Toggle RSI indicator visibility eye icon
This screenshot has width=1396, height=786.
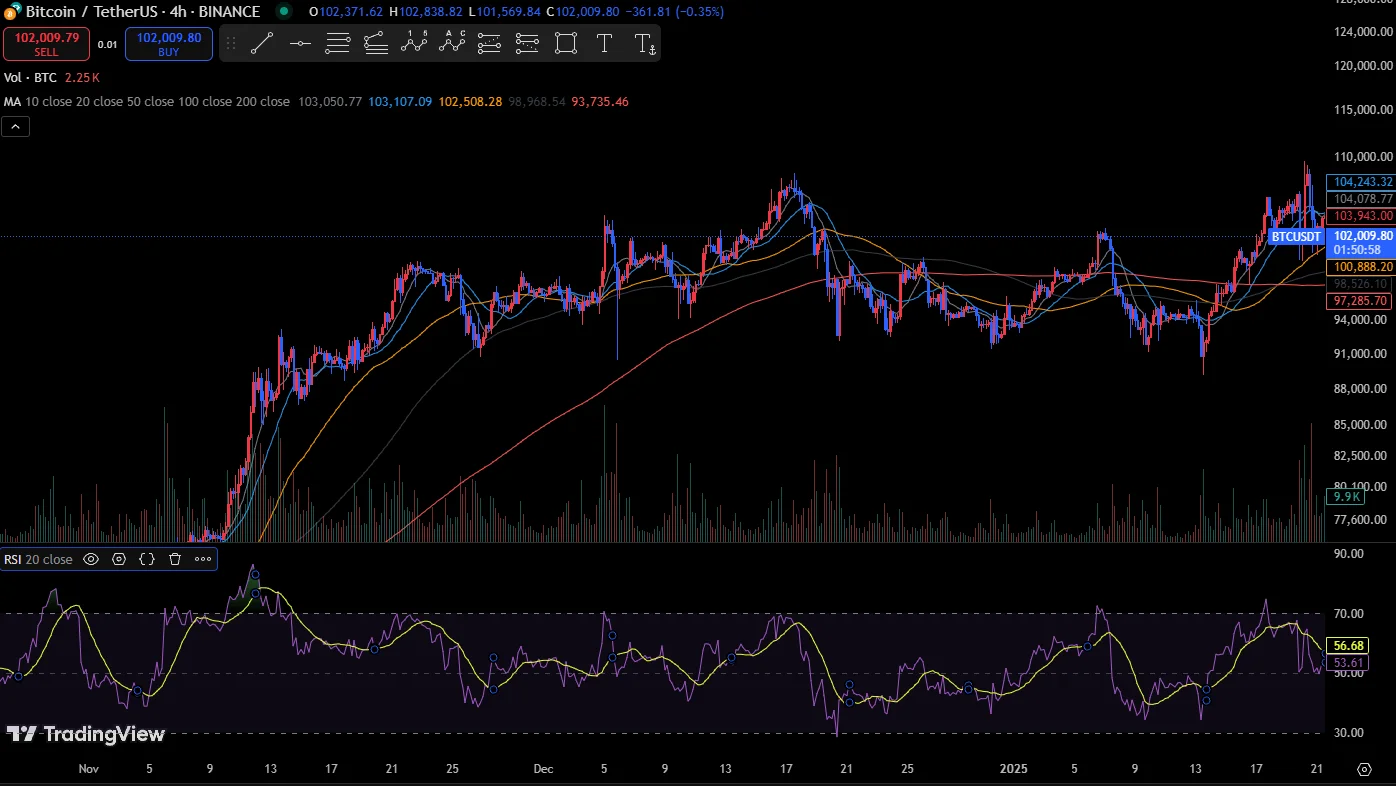point(91,559)
